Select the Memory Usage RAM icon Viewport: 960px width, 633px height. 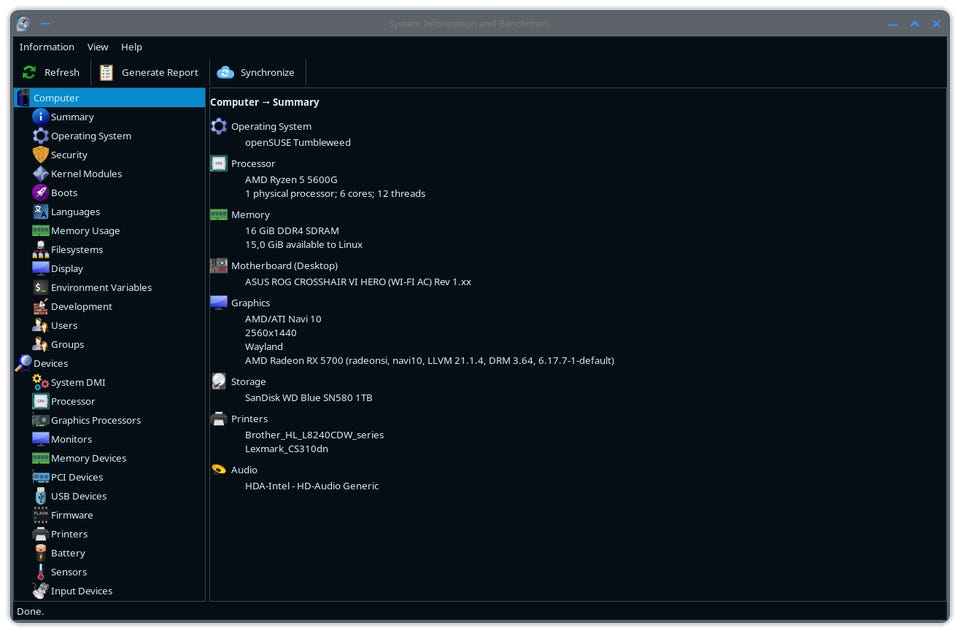pyautogui.click(x=40, y=230)
